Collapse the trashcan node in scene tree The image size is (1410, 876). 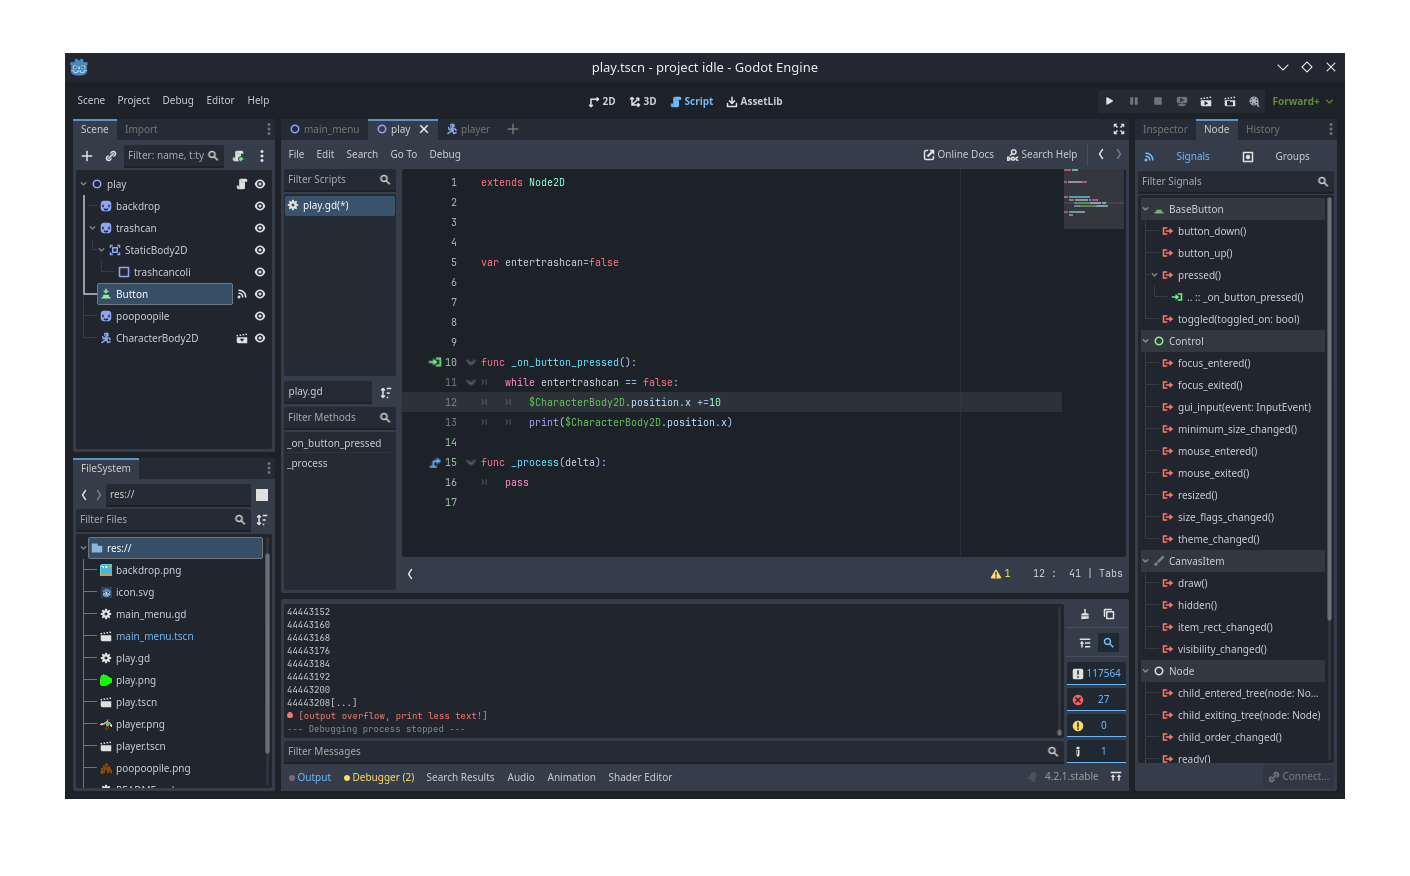pos(92,228)
